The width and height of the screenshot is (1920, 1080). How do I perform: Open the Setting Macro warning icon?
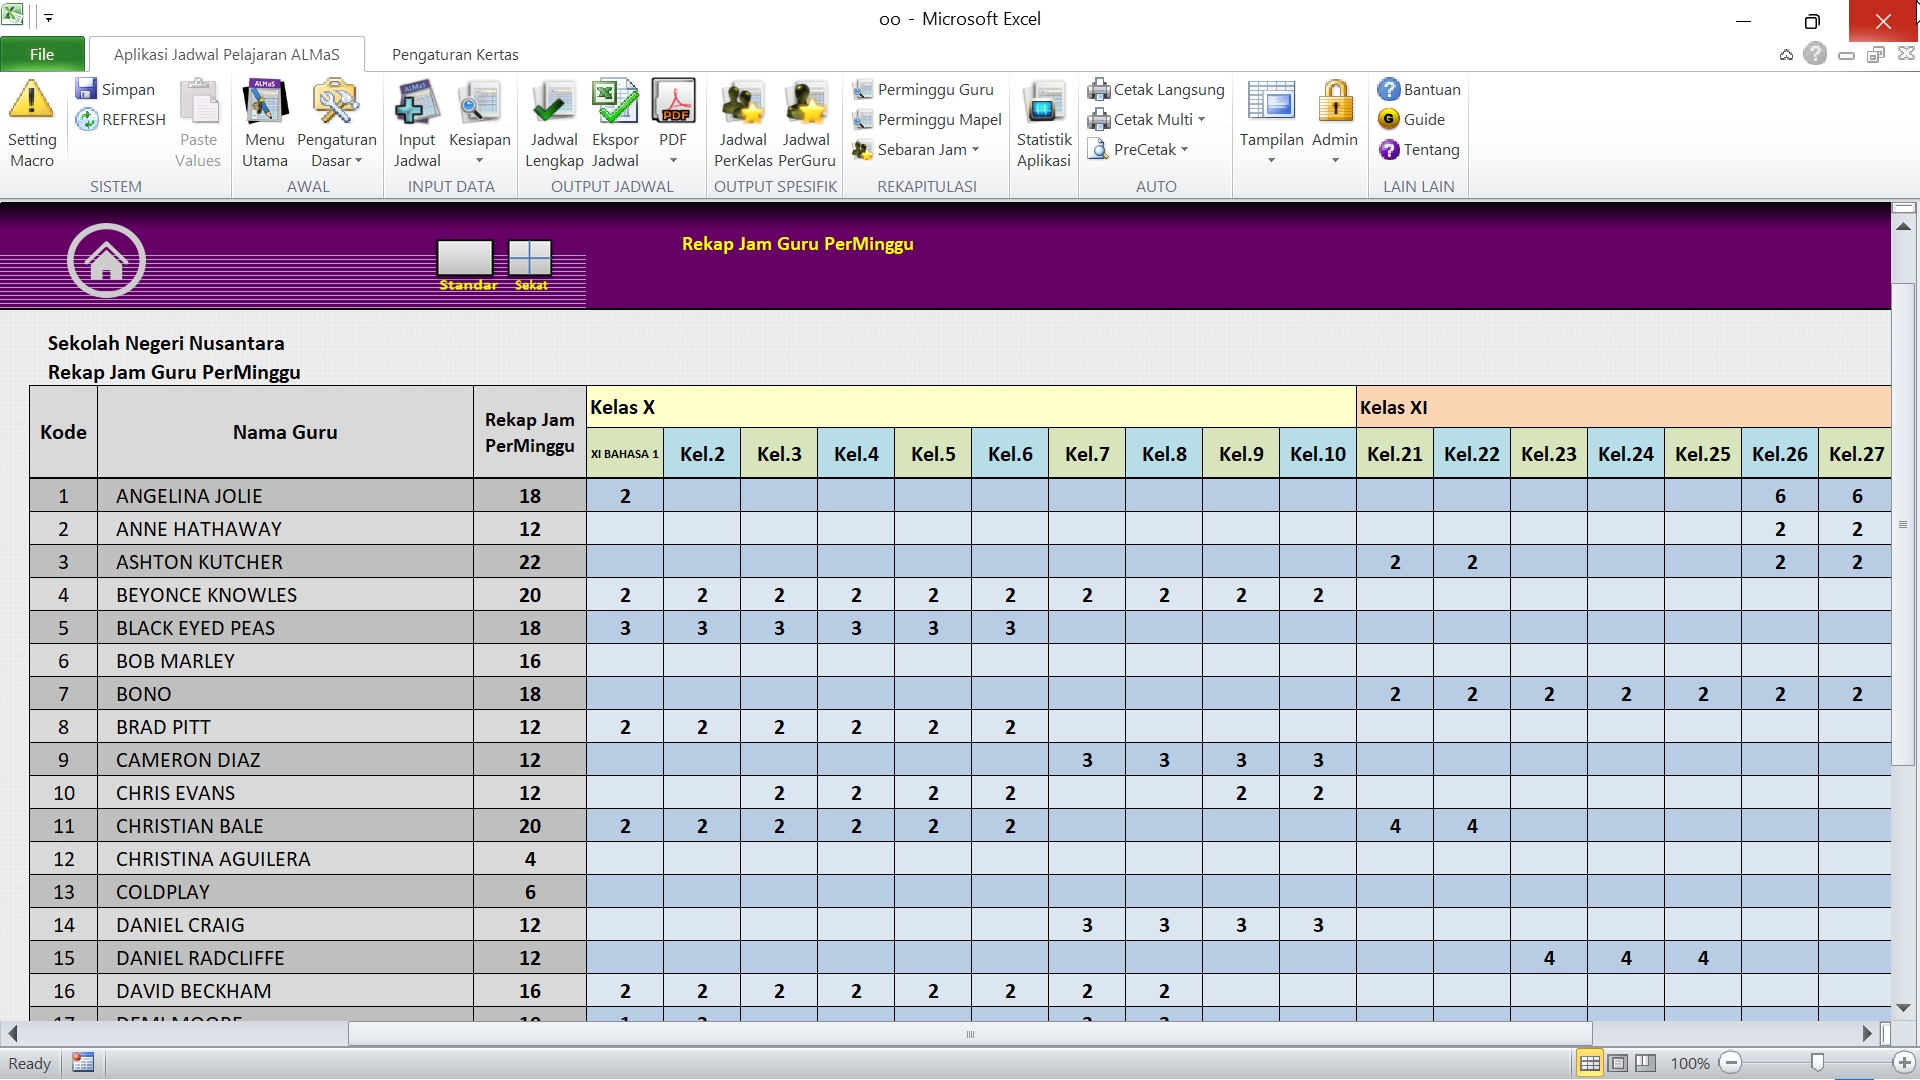[x=31, y=102]
